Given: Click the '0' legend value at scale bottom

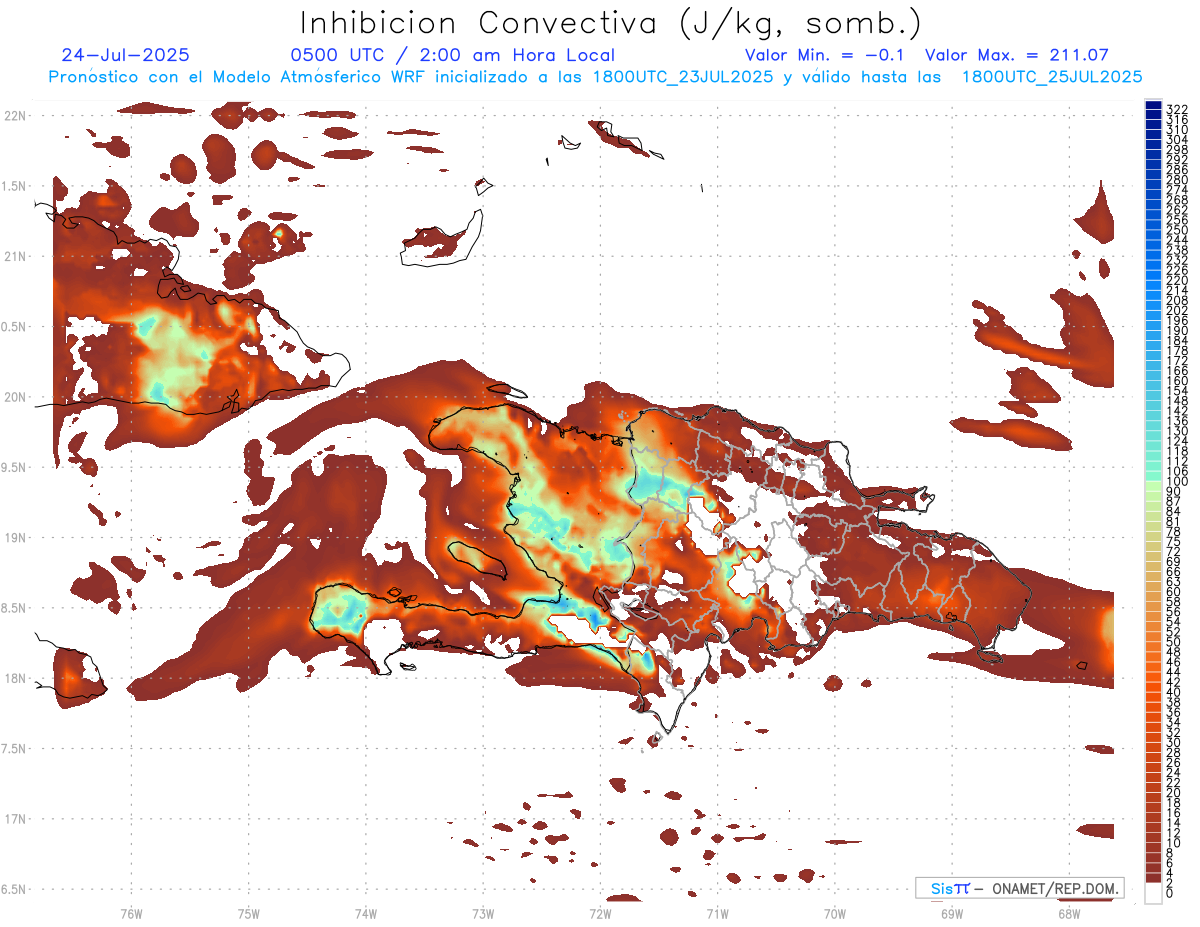Looking at the screenshot, I should [x=1170, y=894].
